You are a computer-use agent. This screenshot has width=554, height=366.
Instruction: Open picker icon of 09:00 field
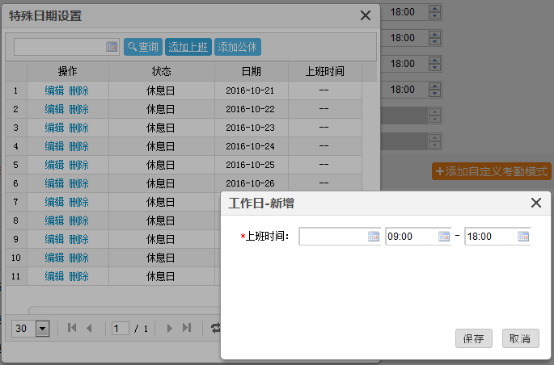pyautogui.click(x=444, y=236)
